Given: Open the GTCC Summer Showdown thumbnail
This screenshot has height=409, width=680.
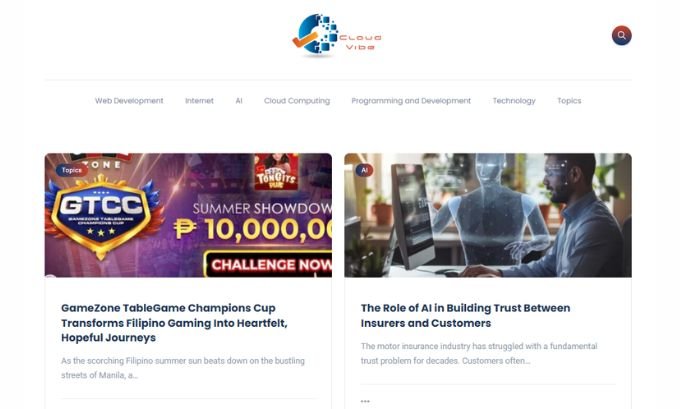Looking at the screenshot, I should tap(188, 215).
